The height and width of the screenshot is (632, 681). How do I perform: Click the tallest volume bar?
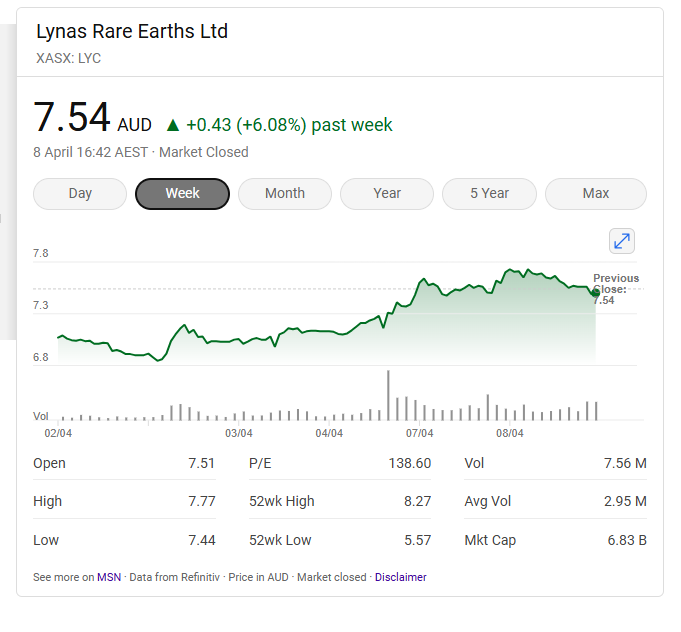[388, 395]
